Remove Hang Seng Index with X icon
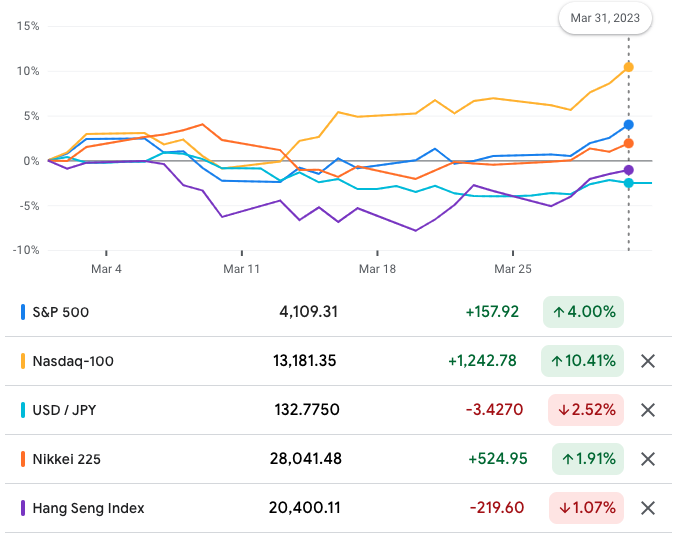Image resolution: width=689 pixels, height=539 pixels. 647,508
